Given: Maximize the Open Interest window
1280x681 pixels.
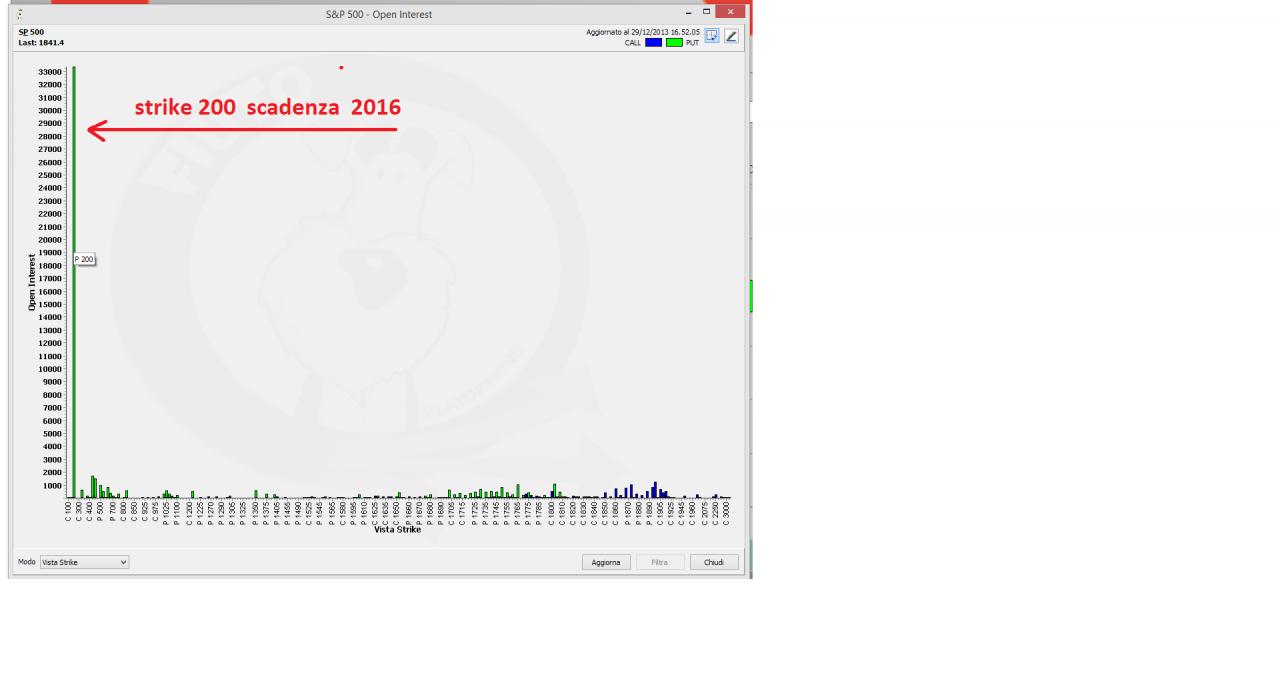Looking at the screenshot, I should coord(706,11).
